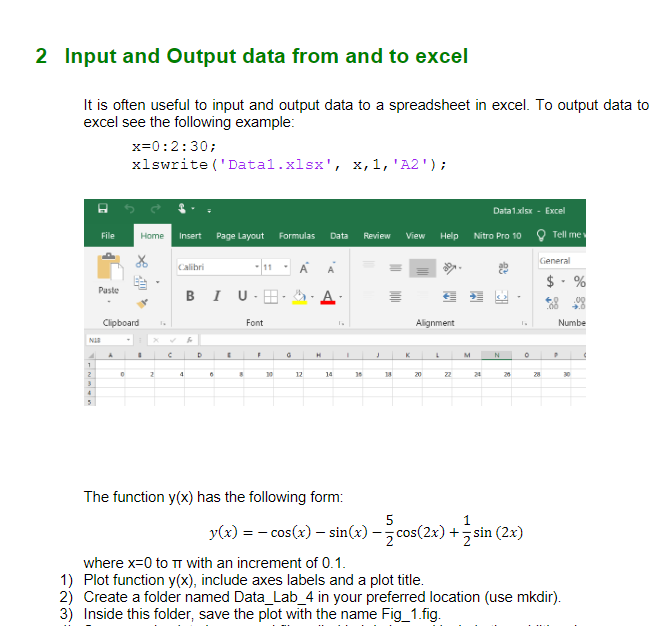
Task: Click inside the Excel formula bar
Action: (393, 340)
